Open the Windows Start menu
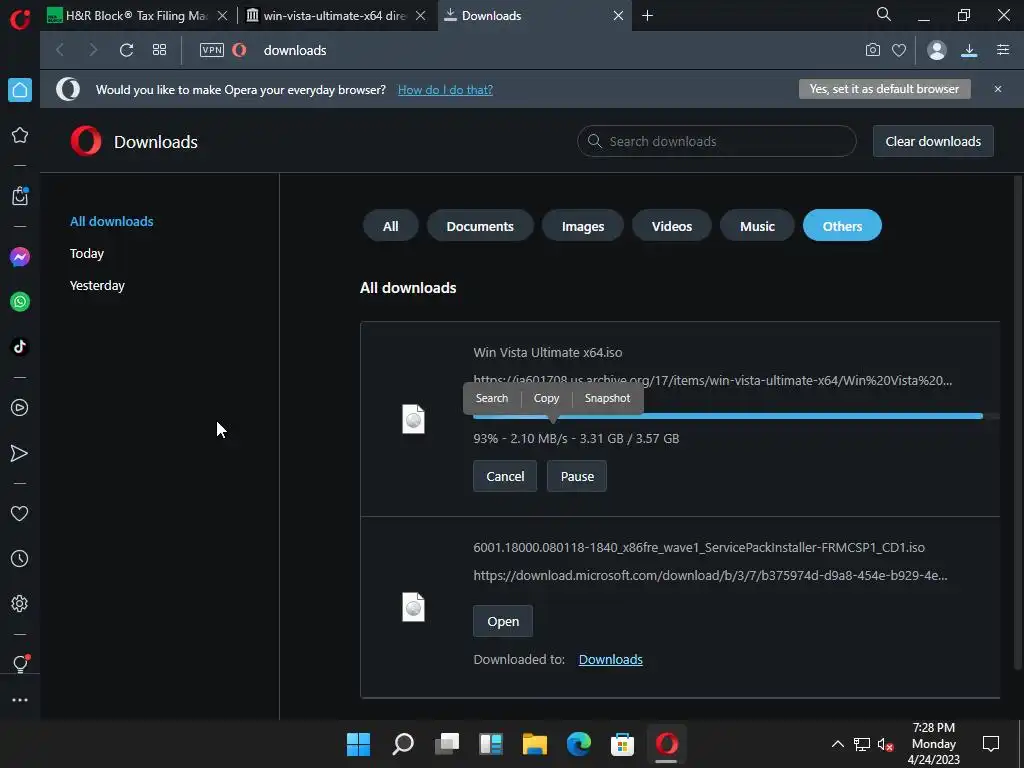 pyautogui.click(x=359, y=744)
